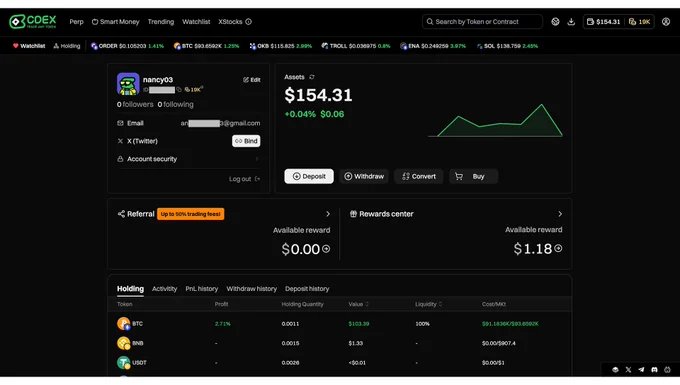
Task: Sort holdings by the Liquidity column
Action: [x=428, y=304]
